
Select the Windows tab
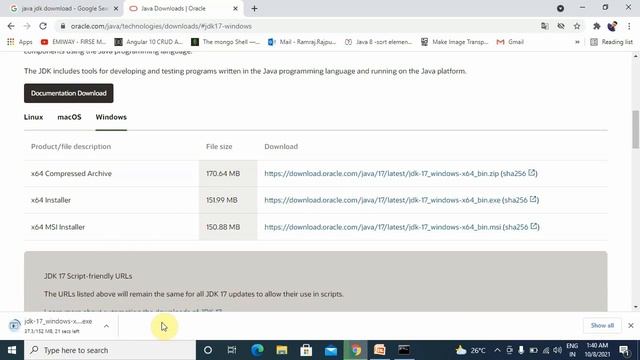(x=111, y=117)
